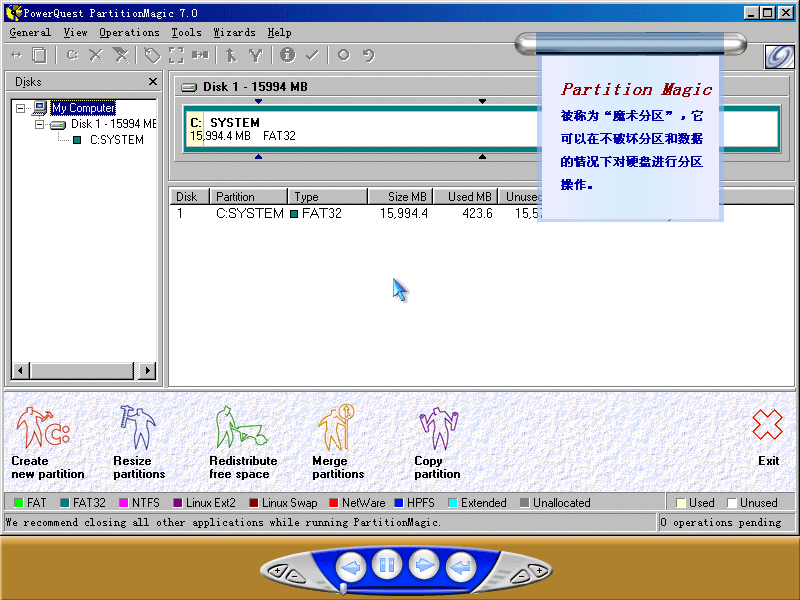The width and height of the screenshot is (800, 600).
Task: Open the Wizards menu
Action: click(x=234, y=33)
